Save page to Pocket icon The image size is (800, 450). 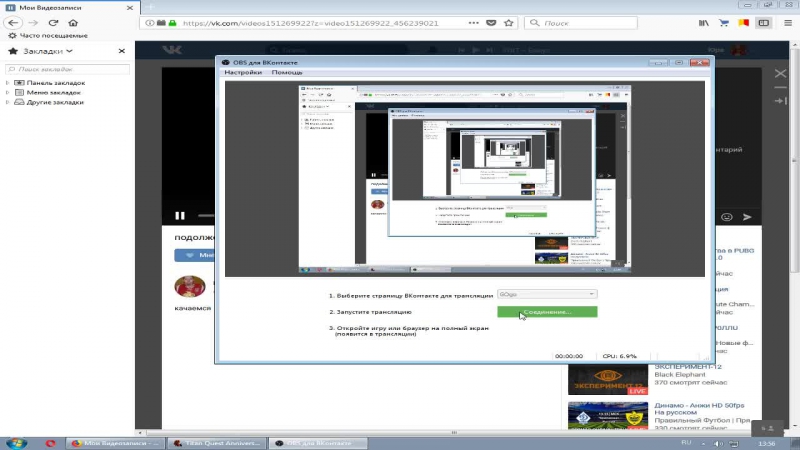491,23
